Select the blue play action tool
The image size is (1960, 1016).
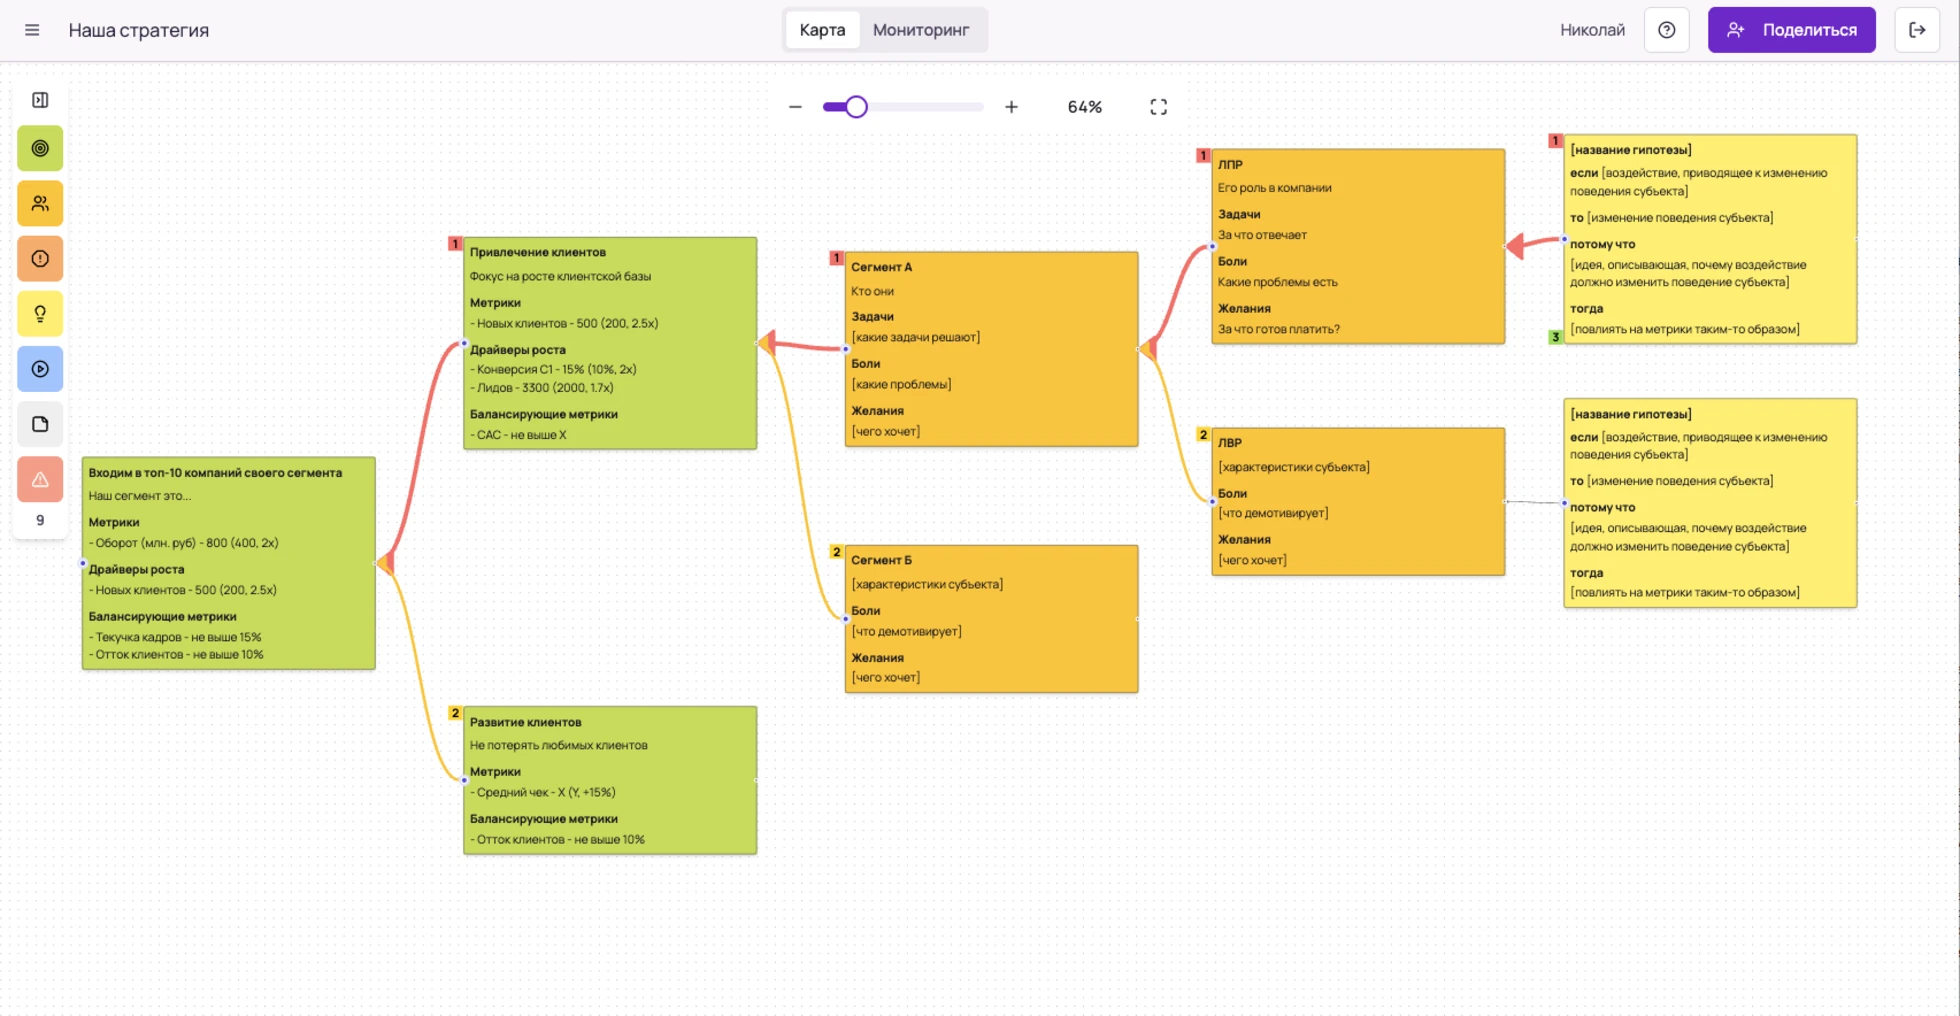[40, 369]
